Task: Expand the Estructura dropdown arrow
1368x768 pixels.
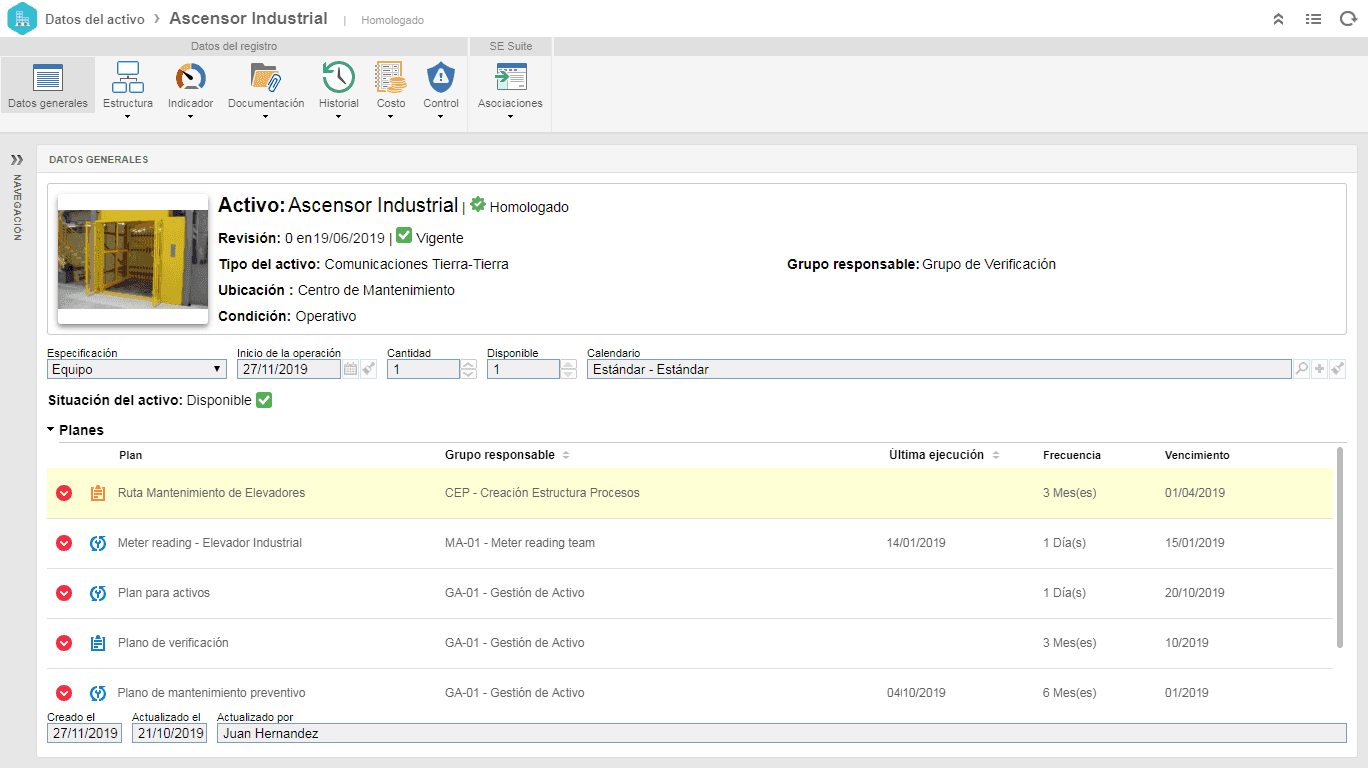Action: click(128, 117)
